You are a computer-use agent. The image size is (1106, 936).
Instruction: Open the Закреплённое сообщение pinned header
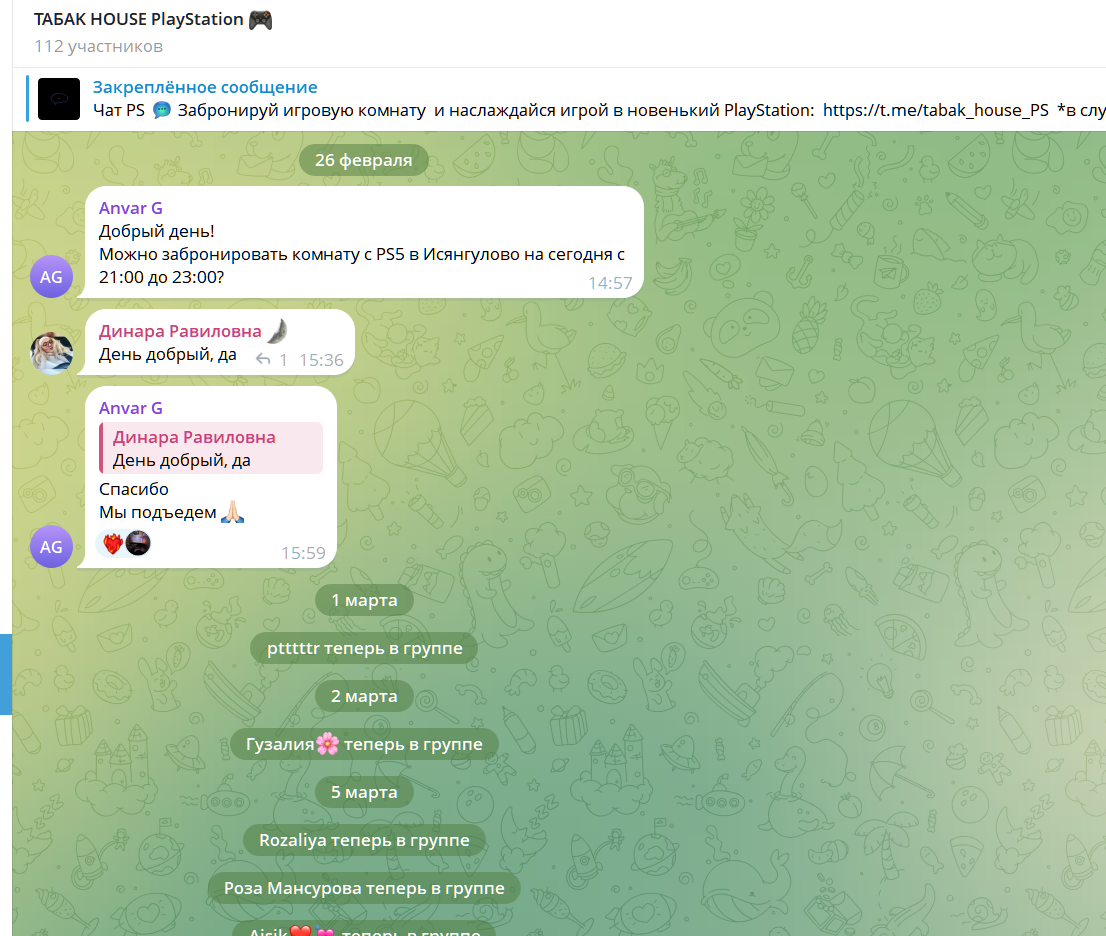click(x=205, y=87)
